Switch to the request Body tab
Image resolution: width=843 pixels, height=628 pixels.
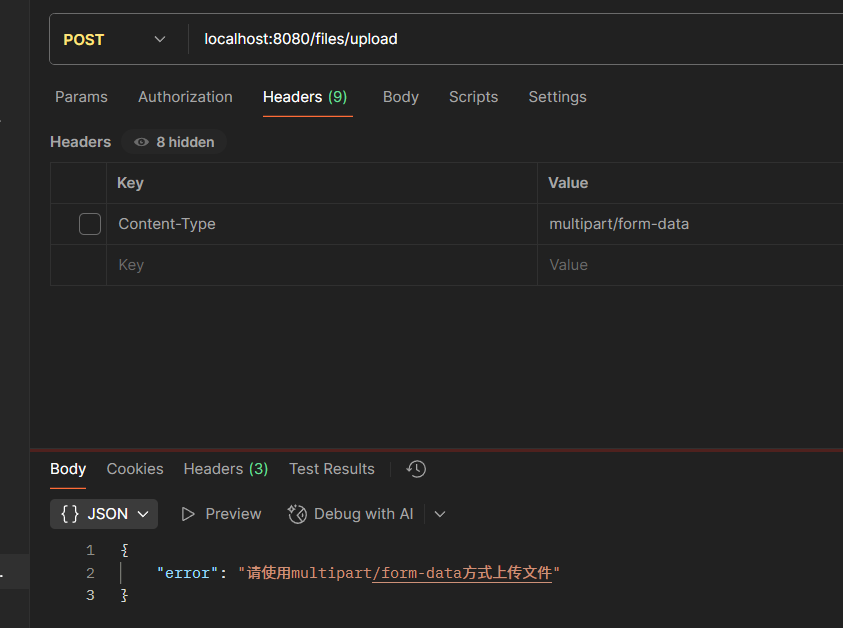click(400, 97)
